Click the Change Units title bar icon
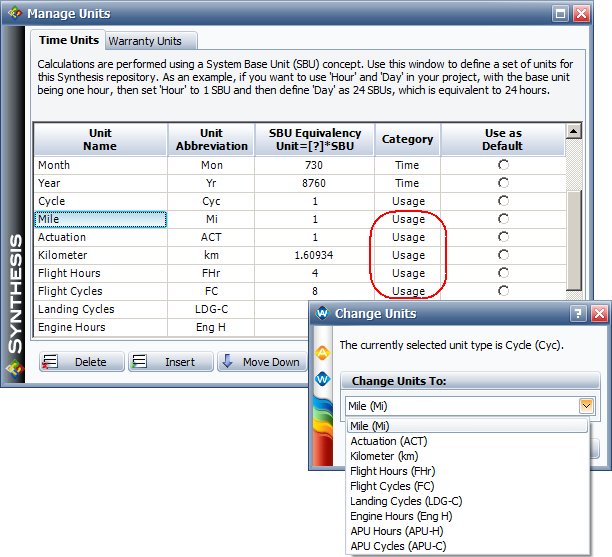This screenshot has height=557, width=612. coord(322,313)
